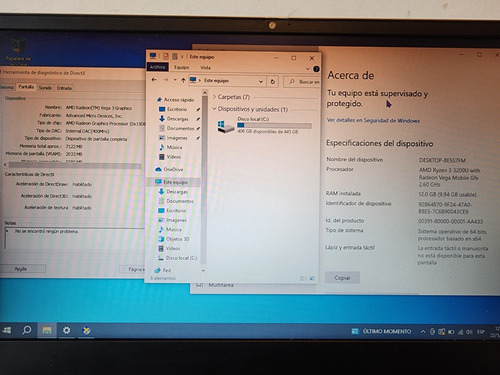
Task: Click navigation pane scrollbar up arrow
Action: 205,93
